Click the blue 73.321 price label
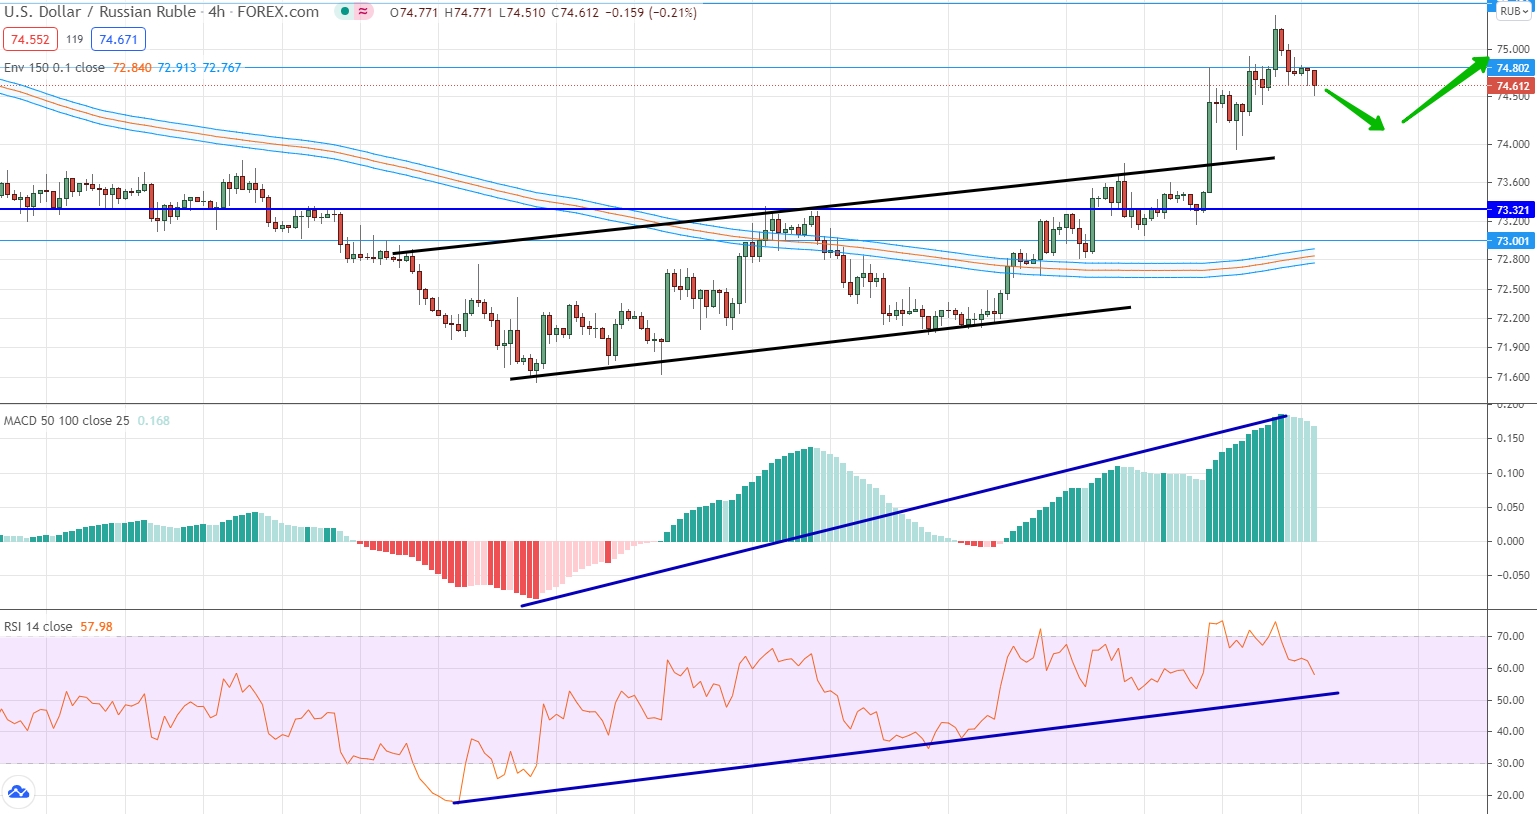Screen dimensions: 1537x814 [x=1512, y=210]
